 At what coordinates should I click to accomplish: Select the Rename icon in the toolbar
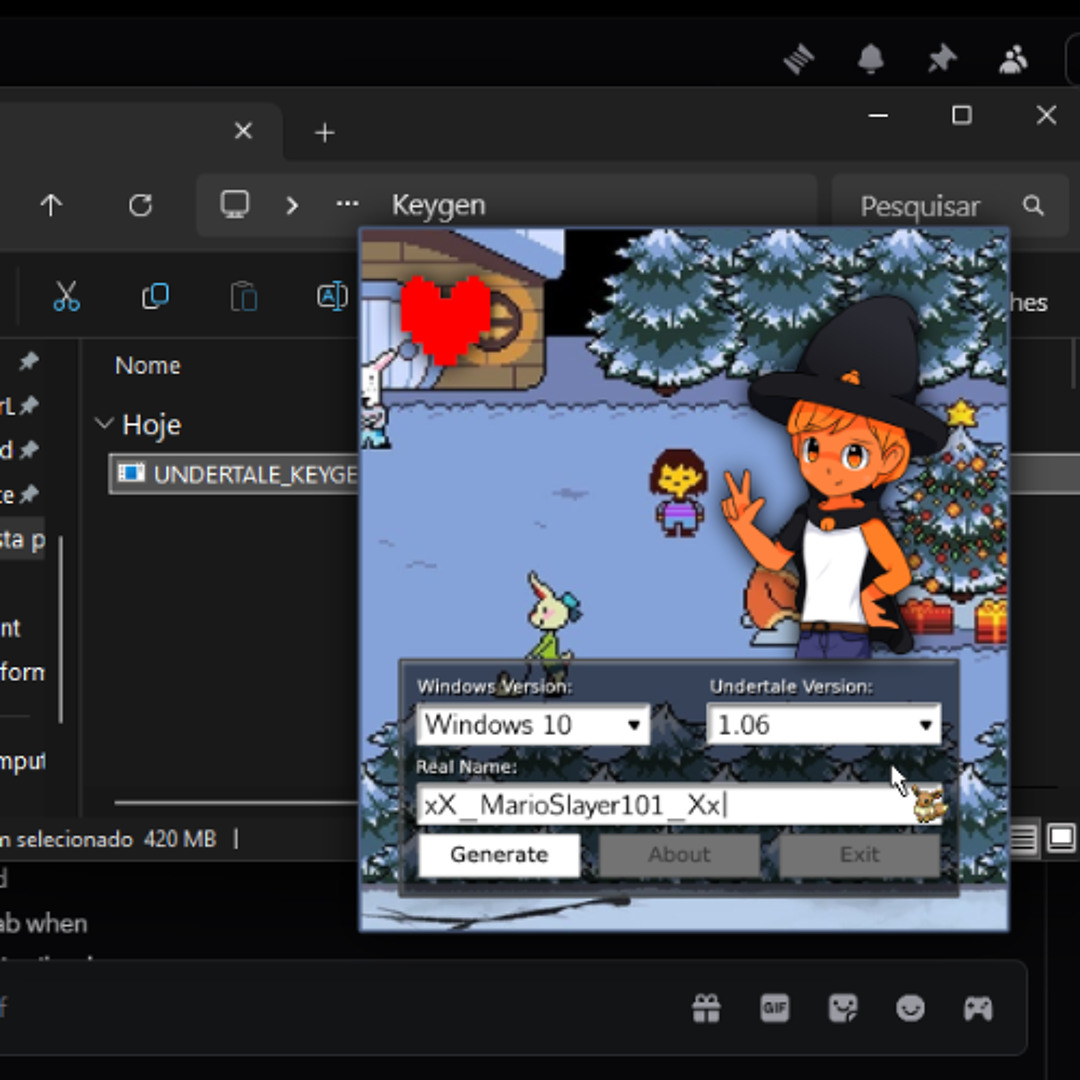[x=331, y=296]
